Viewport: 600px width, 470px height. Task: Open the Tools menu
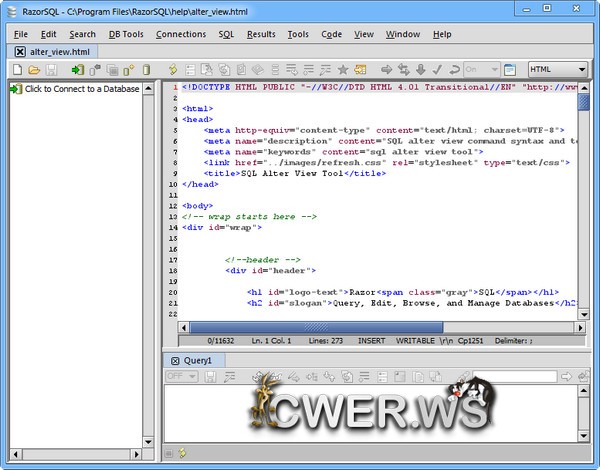click(298, 34)
